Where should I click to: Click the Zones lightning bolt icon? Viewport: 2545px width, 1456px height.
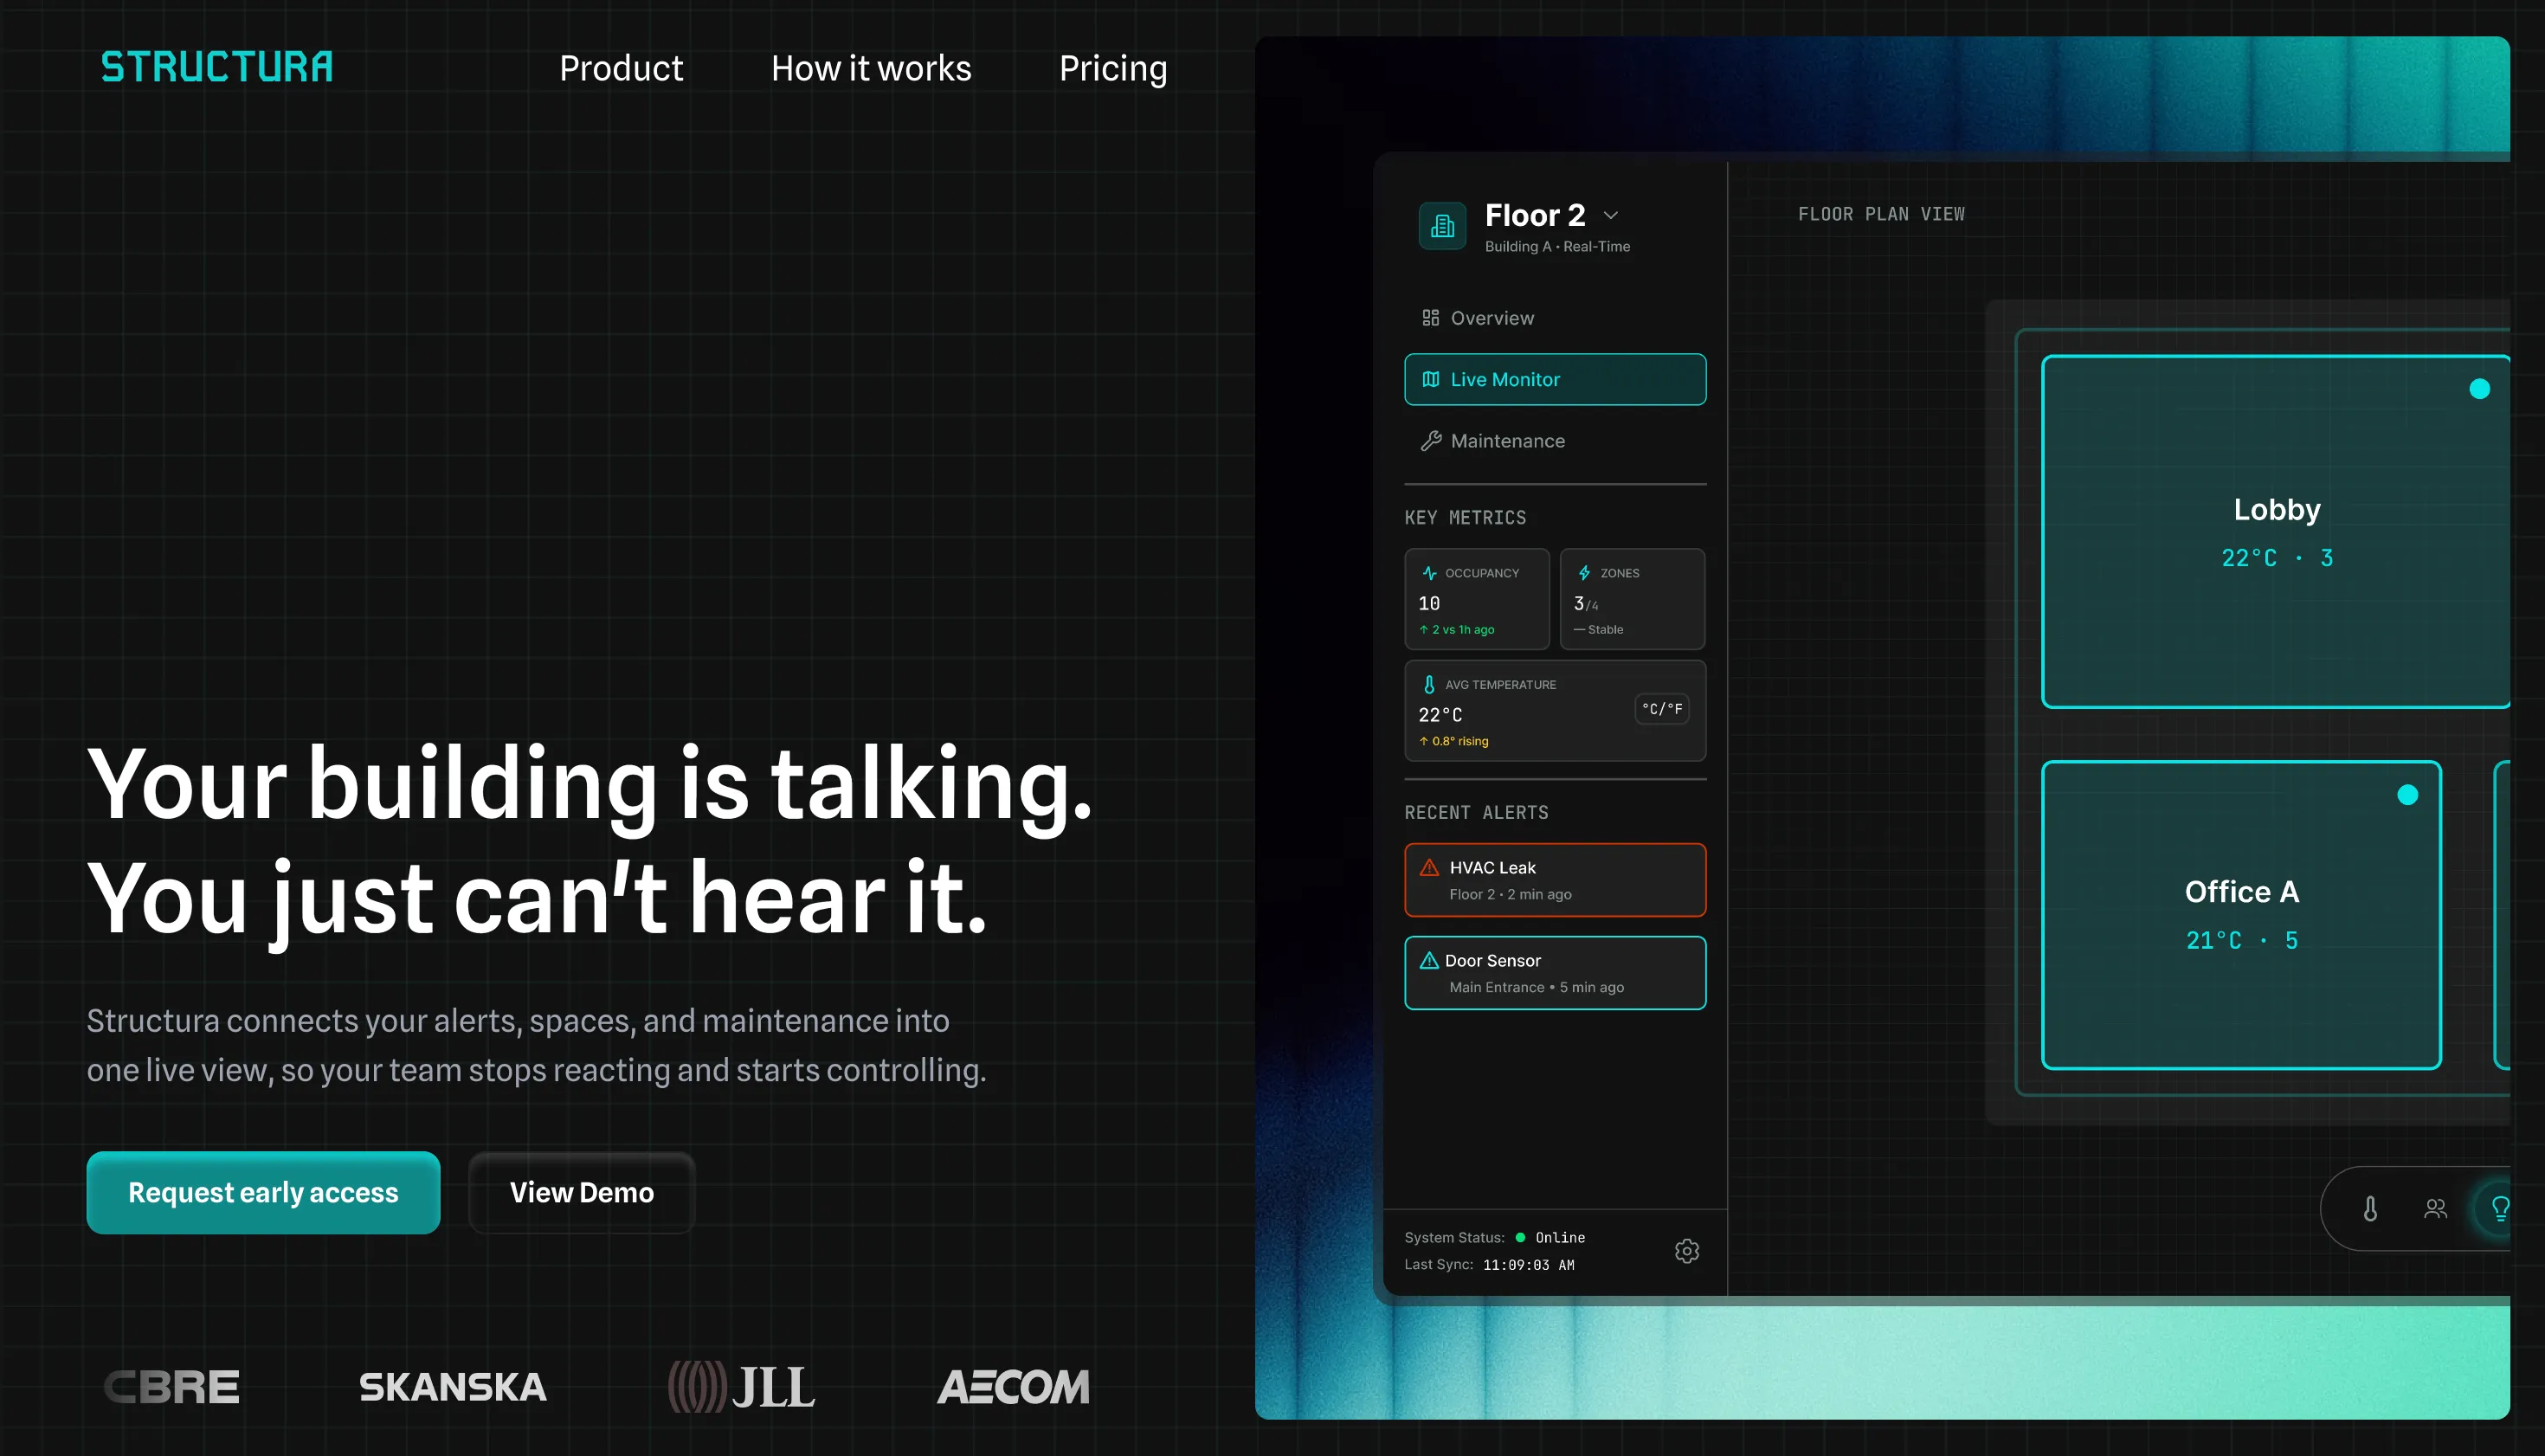pyautogui.click(x=1585, y=573)
